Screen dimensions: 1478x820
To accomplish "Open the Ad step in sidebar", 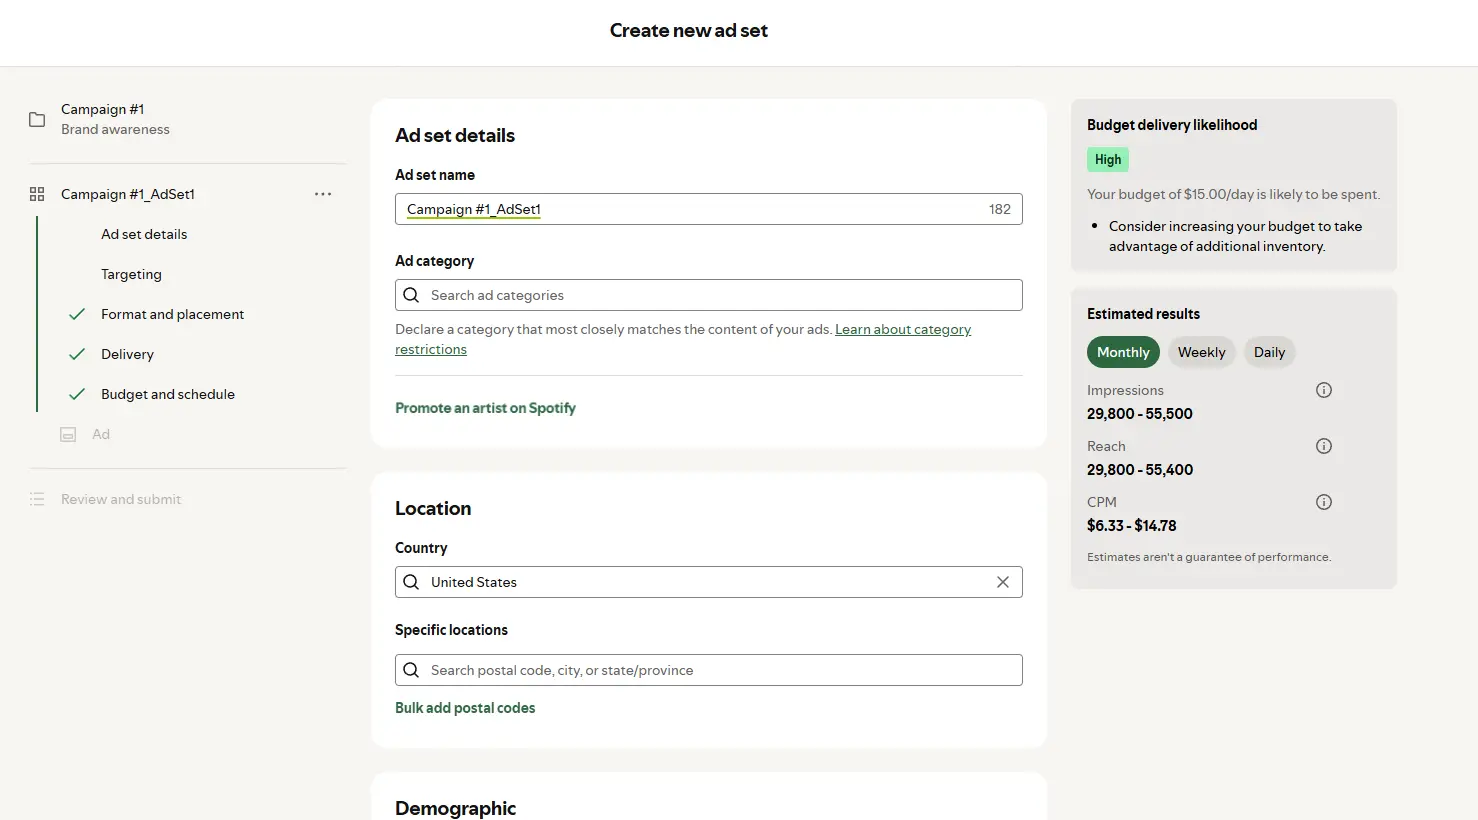I will click(101, 434).
